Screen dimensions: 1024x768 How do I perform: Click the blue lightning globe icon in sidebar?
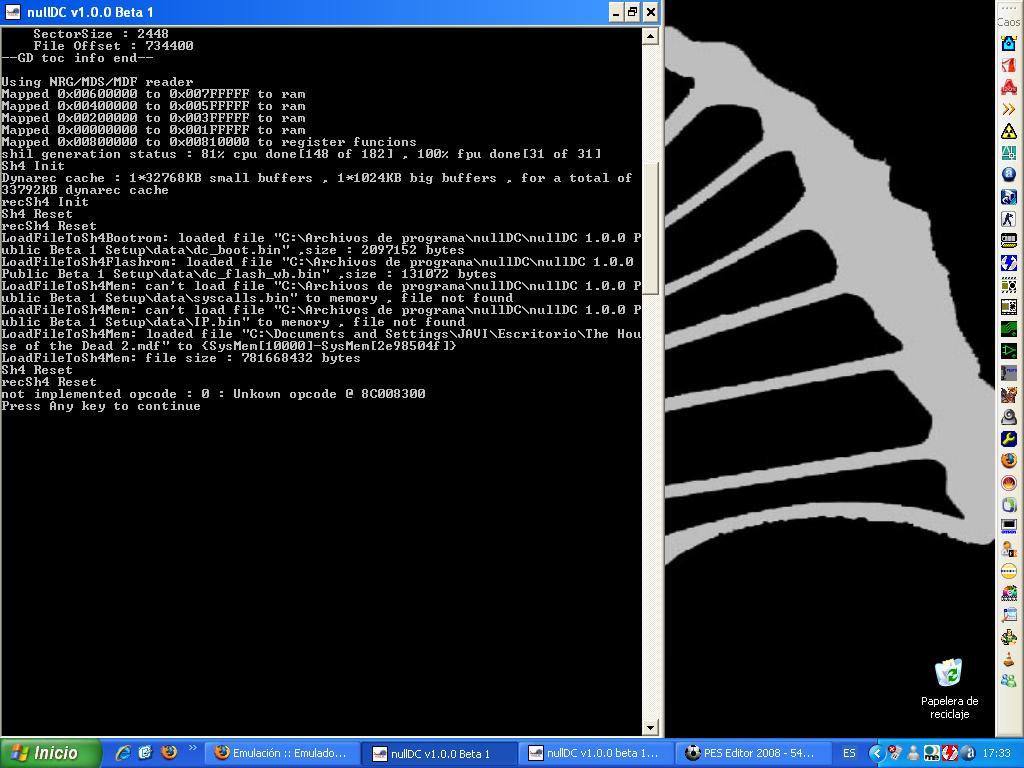[1009, 263]
